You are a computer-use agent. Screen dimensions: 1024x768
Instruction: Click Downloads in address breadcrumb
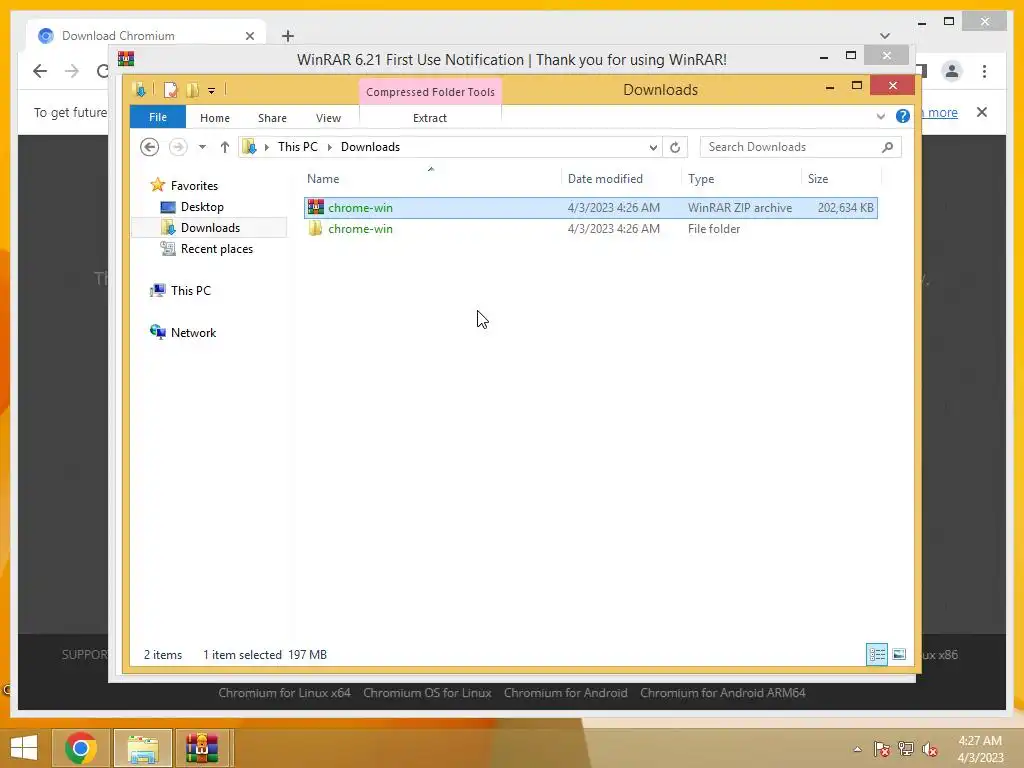[x=370, y=147]
